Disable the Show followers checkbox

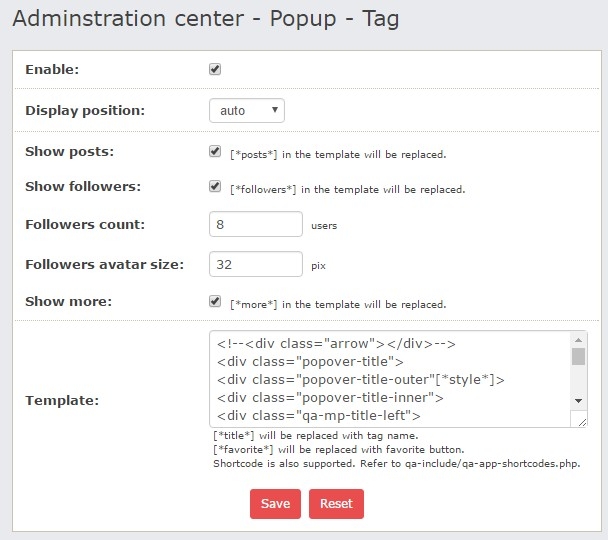(x=215, y=186)
